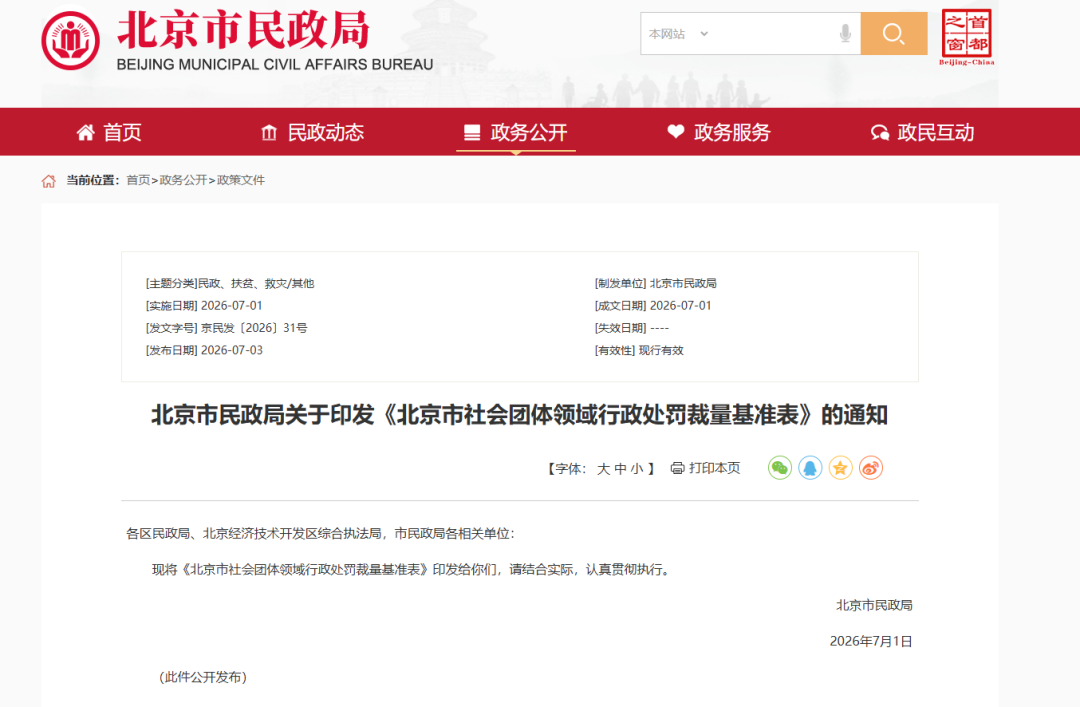Follow the 政务公开 breadcrumb link

click(183, 180)
